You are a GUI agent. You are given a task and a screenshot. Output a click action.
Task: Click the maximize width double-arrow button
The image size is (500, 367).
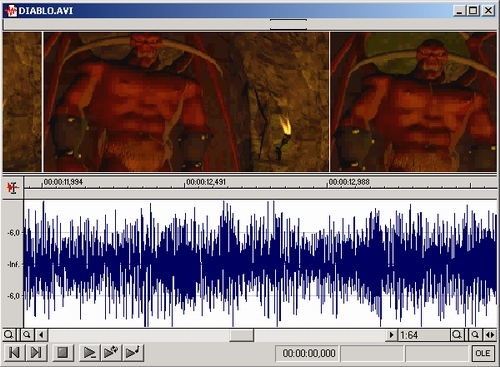click(489, 335)
